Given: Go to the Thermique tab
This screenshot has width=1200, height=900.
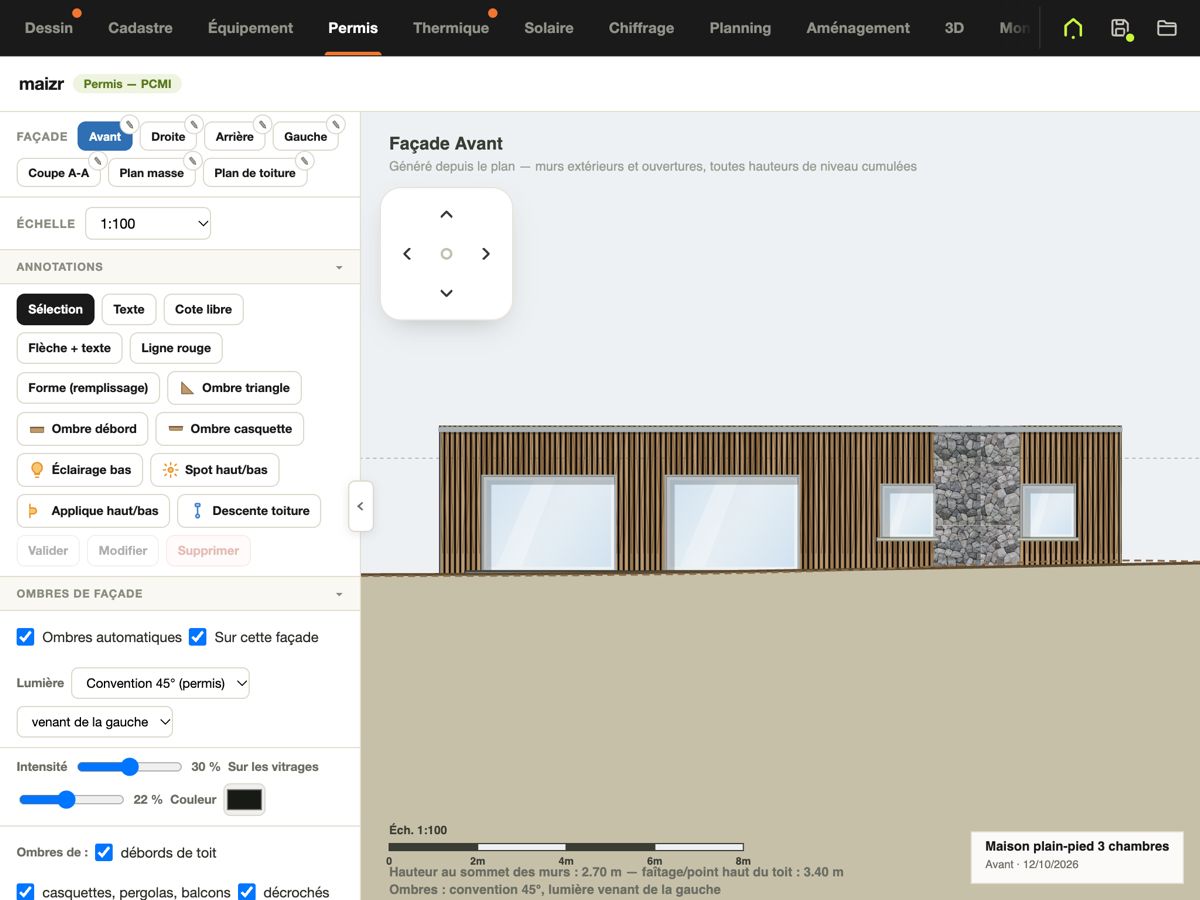Looking at the screenshot, I should click(451, 28).
